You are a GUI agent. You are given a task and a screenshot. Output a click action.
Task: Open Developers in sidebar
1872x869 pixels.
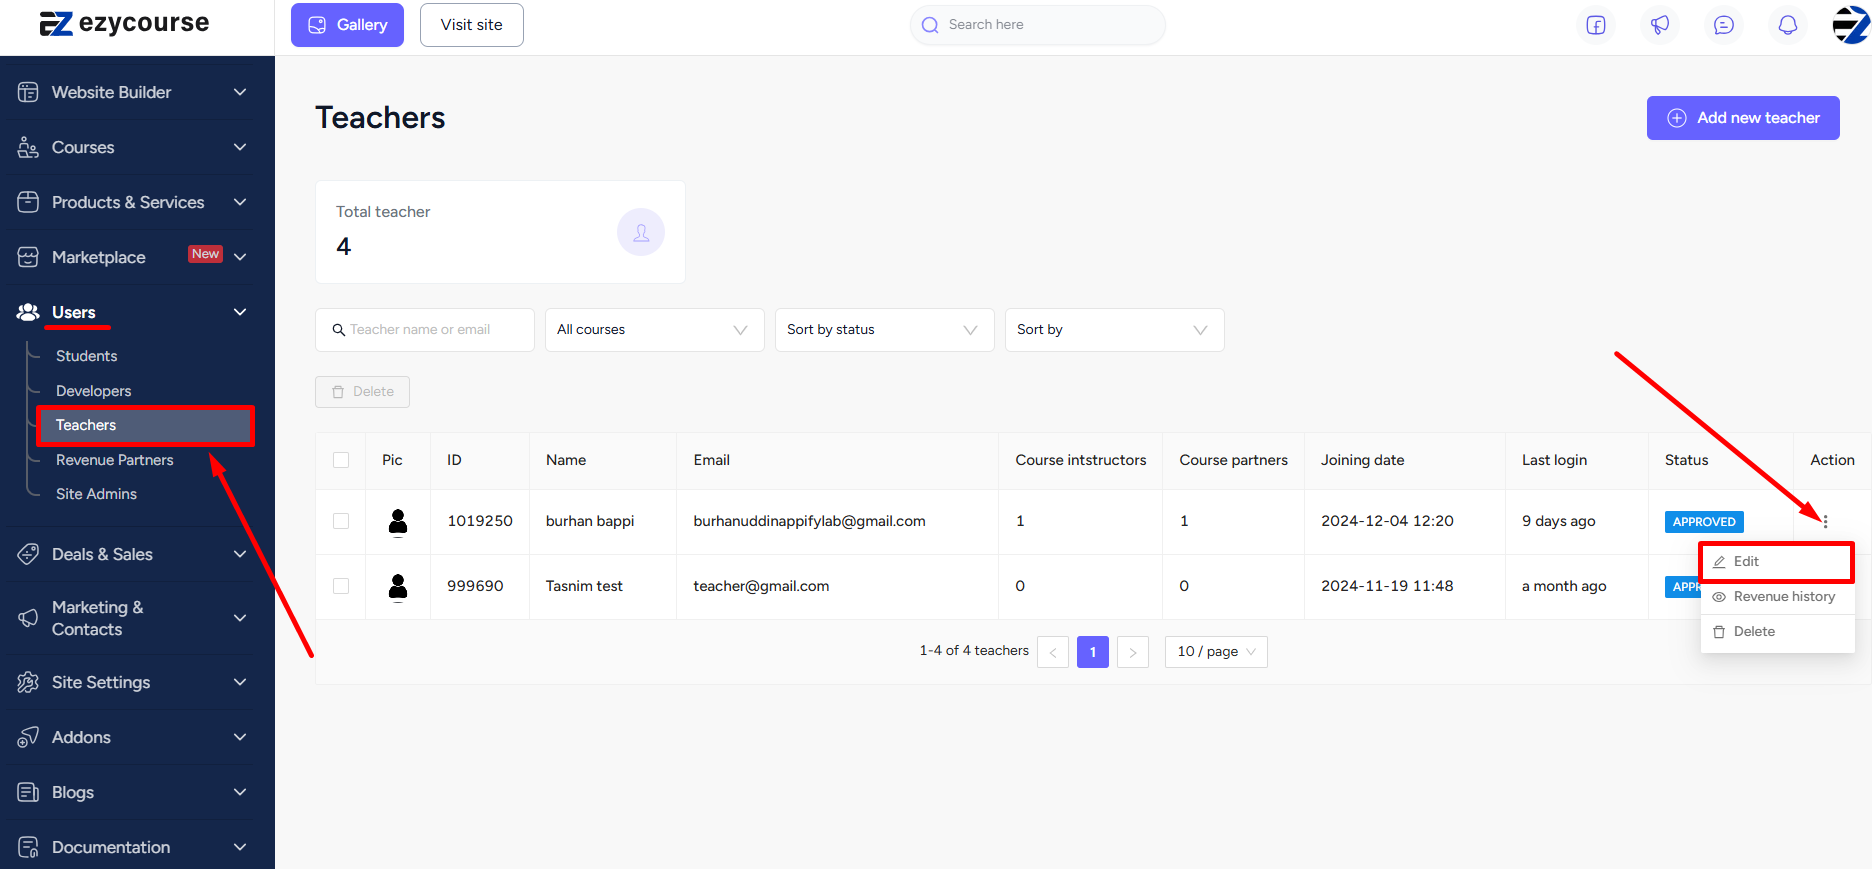[94, 391]
